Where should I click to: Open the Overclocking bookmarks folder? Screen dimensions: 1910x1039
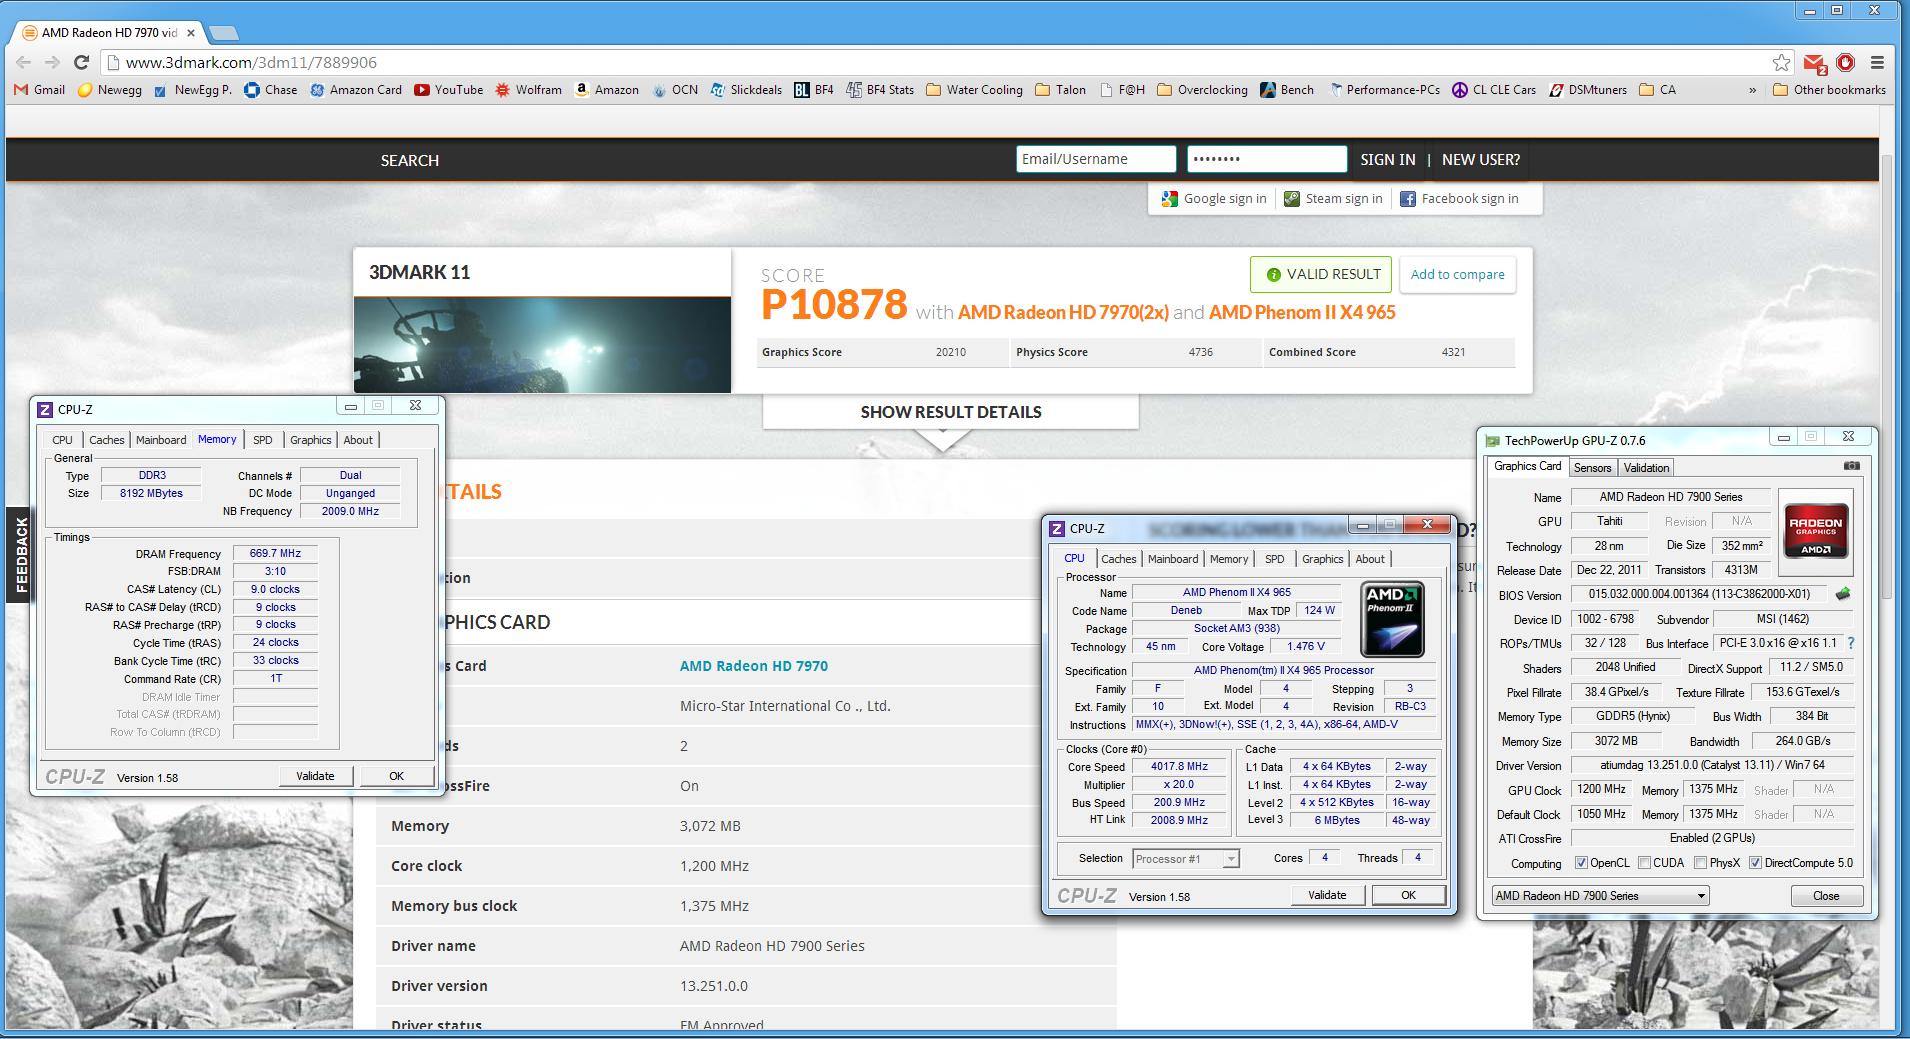pyautogui.click(x=1203, y=90)
